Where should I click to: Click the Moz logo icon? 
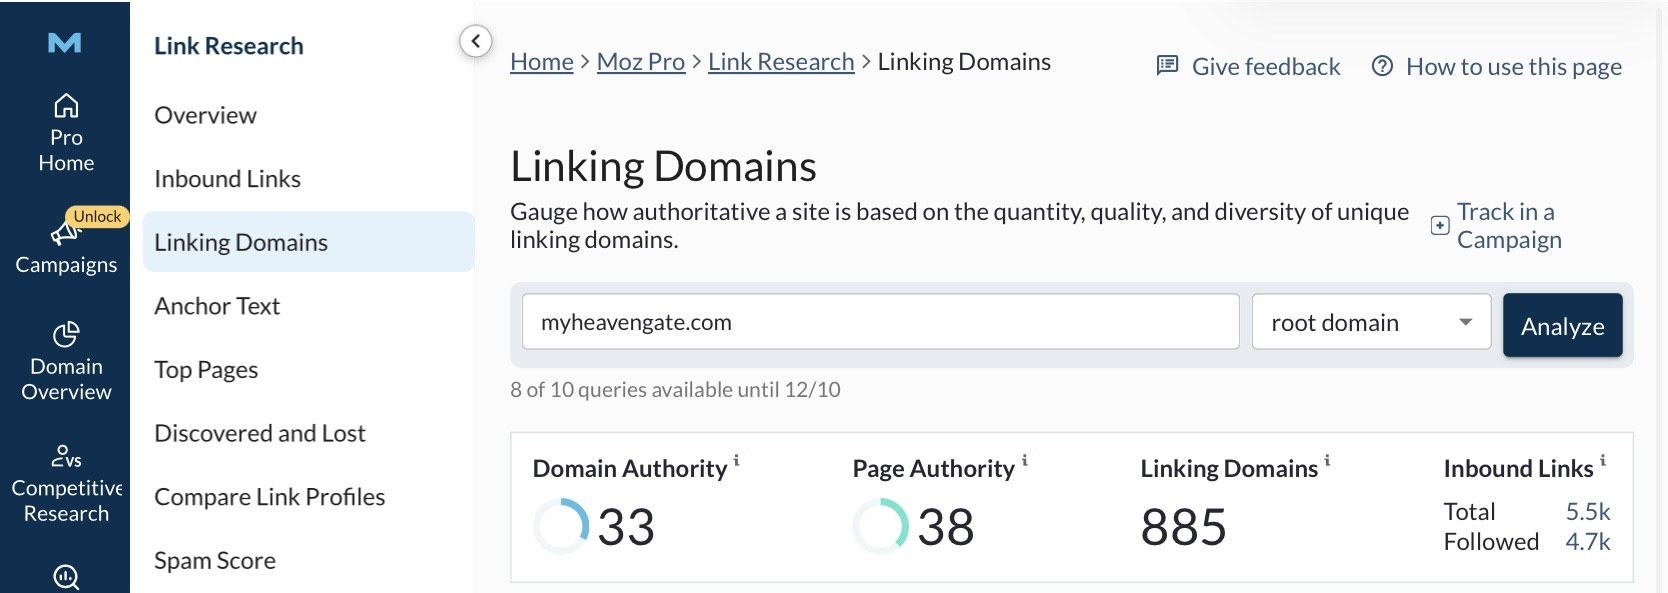(65, 43)
